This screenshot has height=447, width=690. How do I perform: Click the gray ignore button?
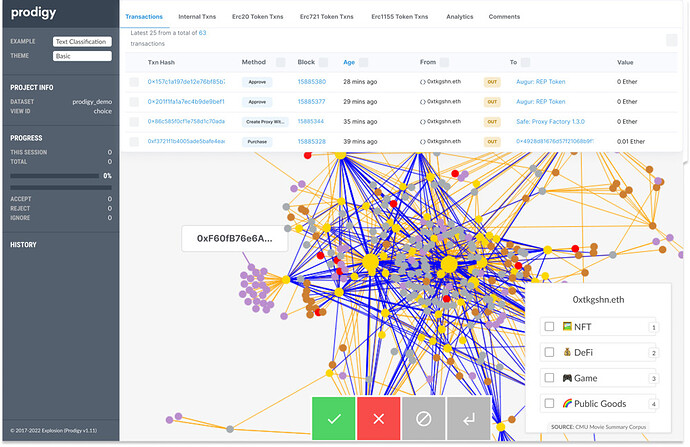pyautogui.click(x=423, y=418)
